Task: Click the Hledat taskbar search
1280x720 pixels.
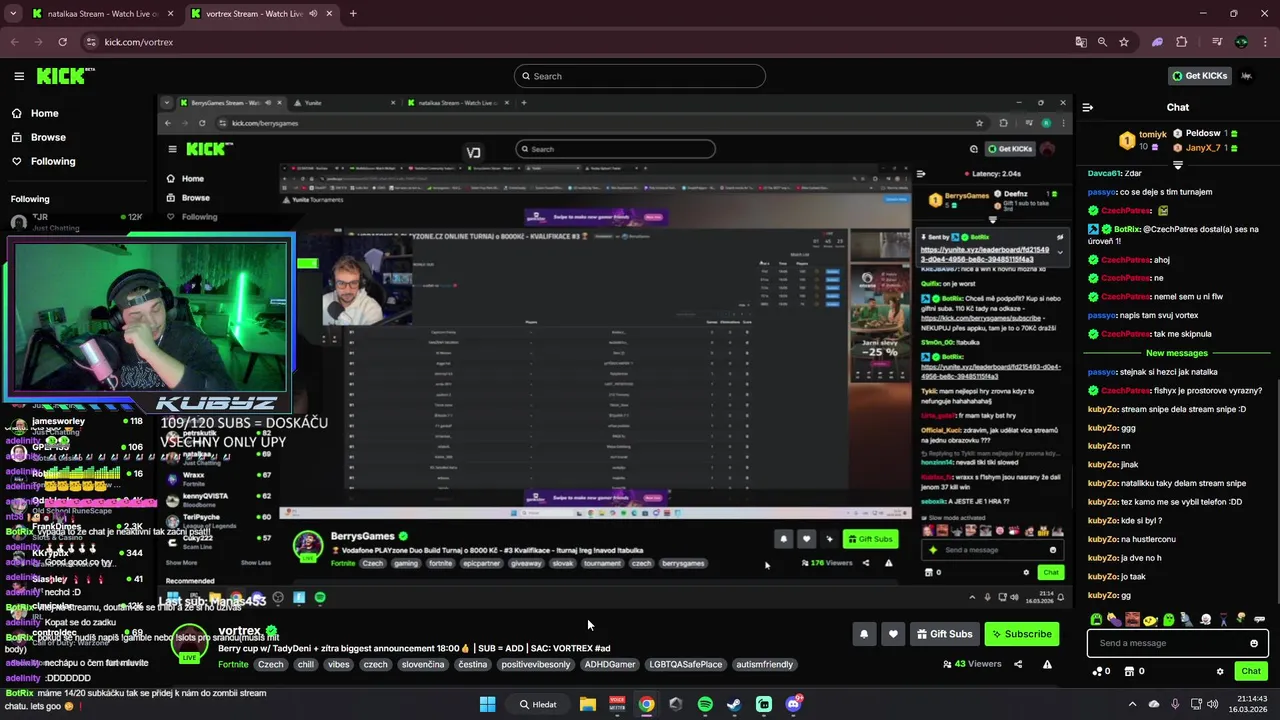Action: pyautogui.click(x=537, y=704)
